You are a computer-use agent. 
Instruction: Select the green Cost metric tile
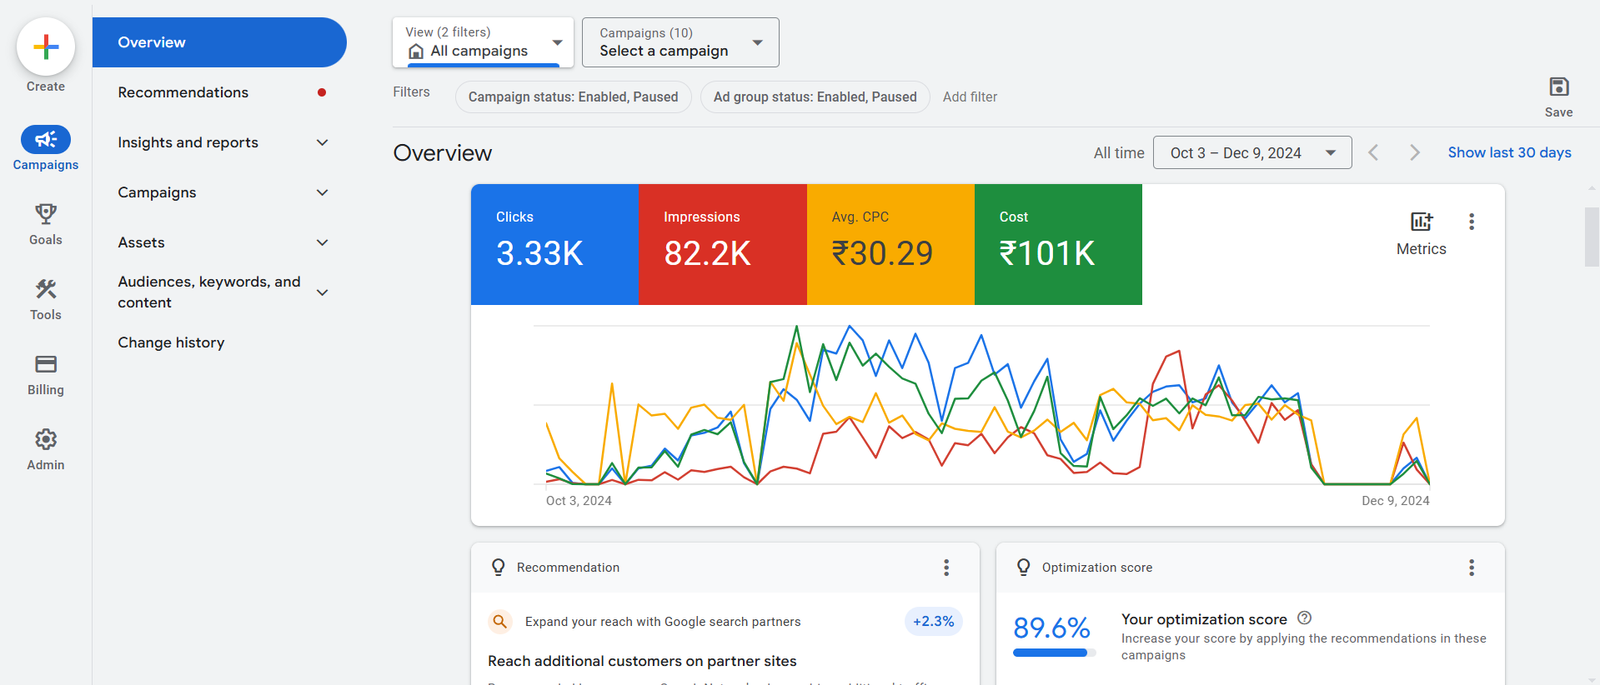(x=1058, y=244)
